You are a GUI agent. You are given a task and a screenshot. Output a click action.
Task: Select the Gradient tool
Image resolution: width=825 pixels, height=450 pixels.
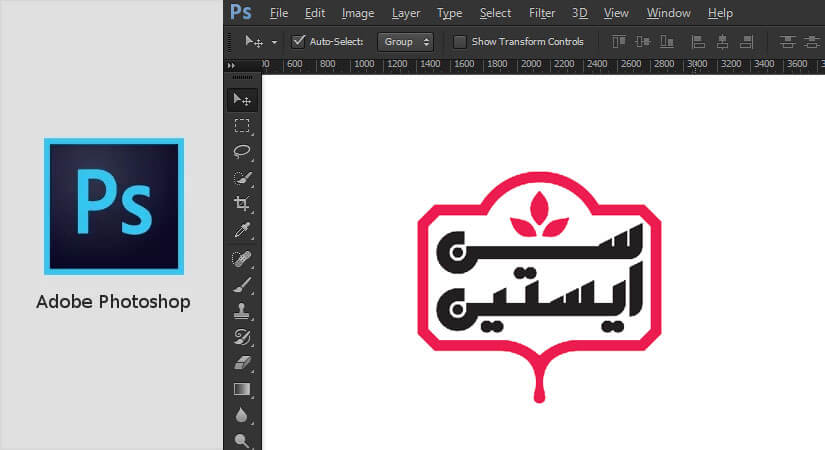coord(242,389)
